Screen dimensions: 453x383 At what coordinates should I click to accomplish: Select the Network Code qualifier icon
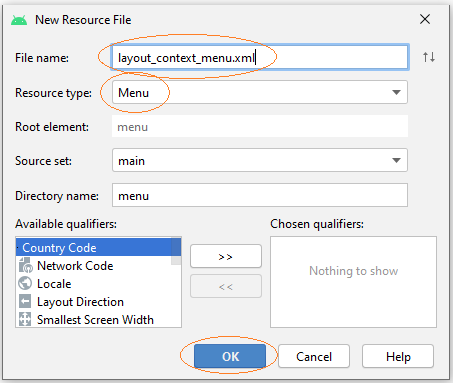click(x=25, y=266)
